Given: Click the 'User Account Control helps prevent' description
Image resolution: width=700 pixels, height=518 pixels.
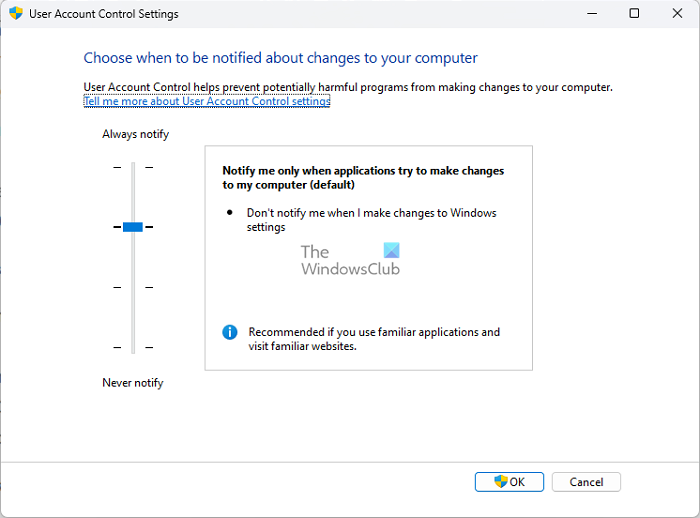Looking at the screenshot, I should (x=348, y=87).
